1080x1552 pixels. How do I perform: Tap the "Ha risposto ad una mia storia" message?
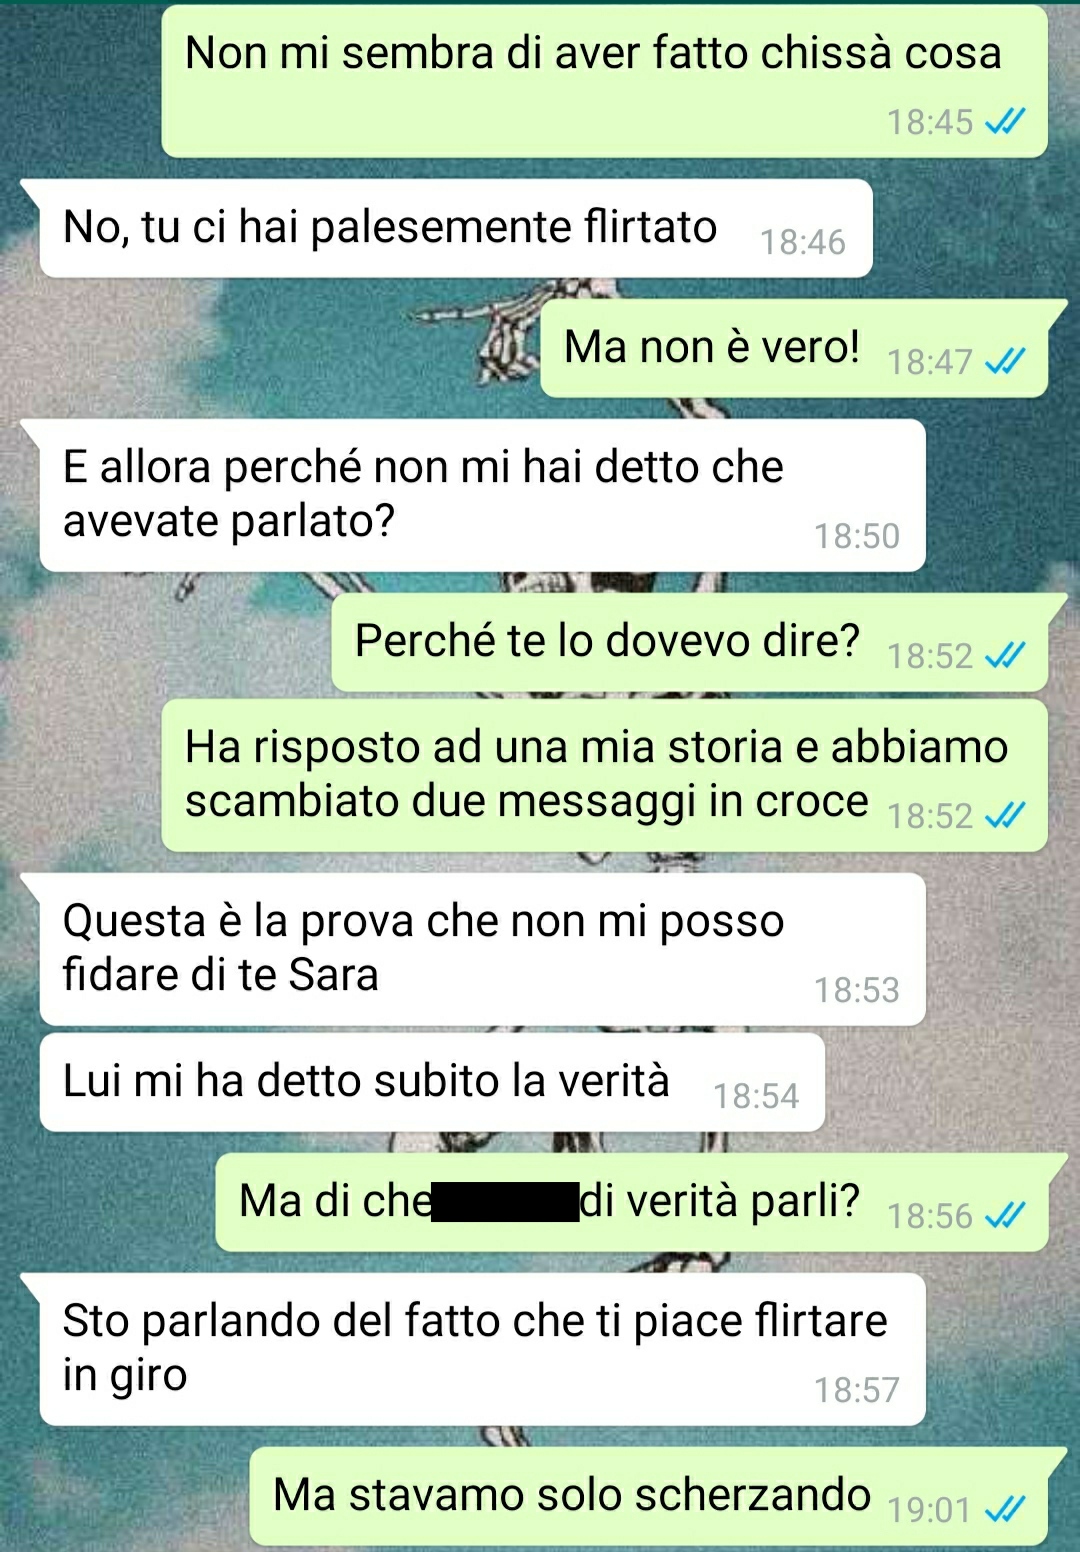[604, 775]
